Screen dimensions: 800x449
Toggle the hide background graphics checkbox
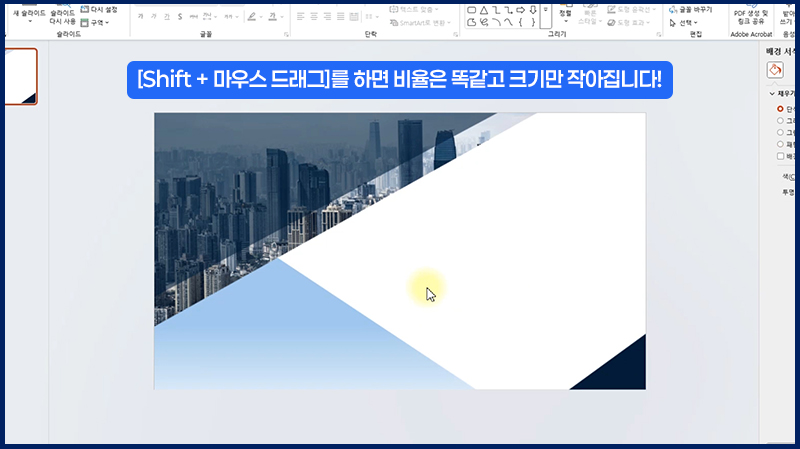(780, 156)
